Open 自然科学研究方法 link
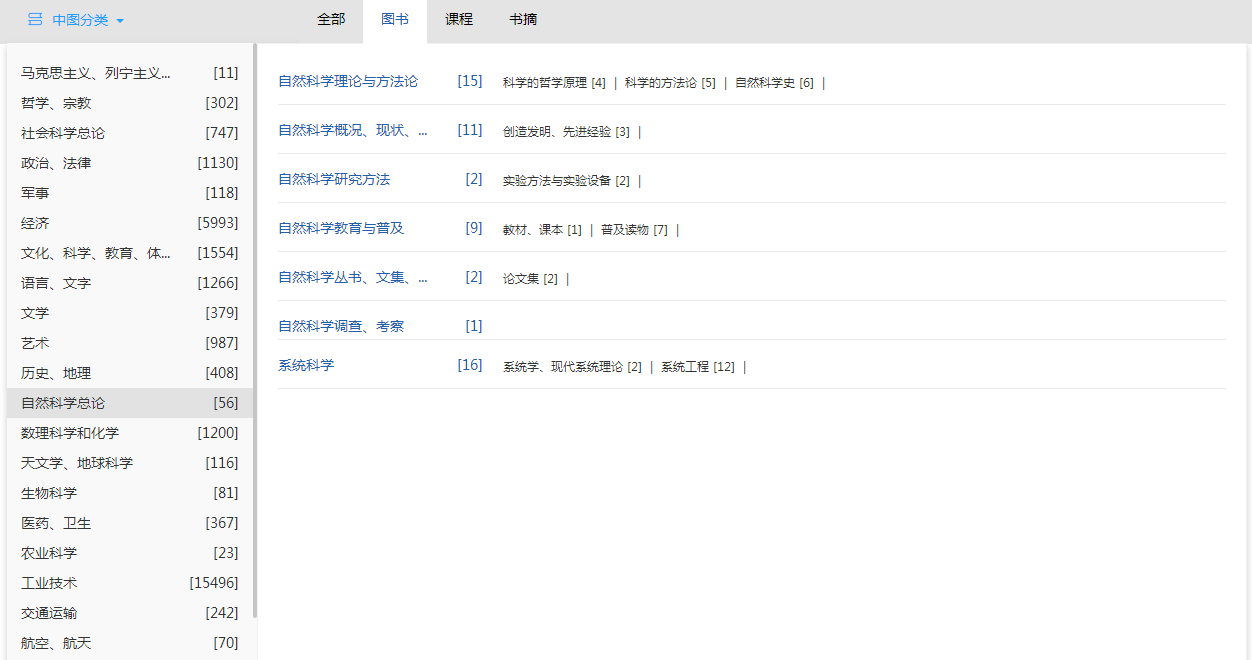Screen dimensions: 1252x660 pos(334,179)
